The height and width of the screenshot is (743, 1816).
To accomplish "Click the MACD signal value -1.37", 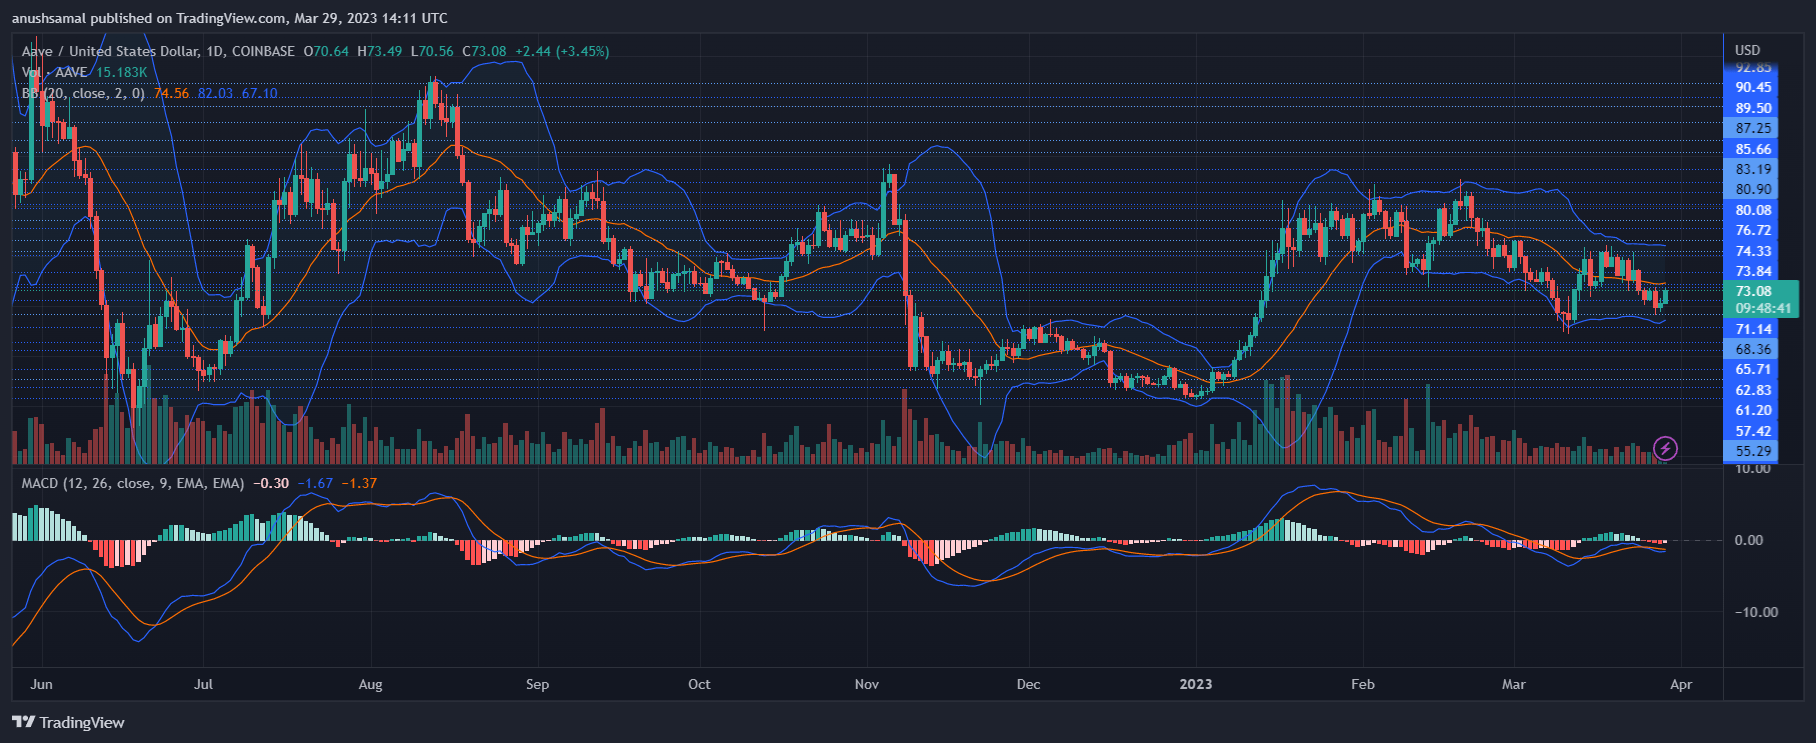I will point(359,483).
